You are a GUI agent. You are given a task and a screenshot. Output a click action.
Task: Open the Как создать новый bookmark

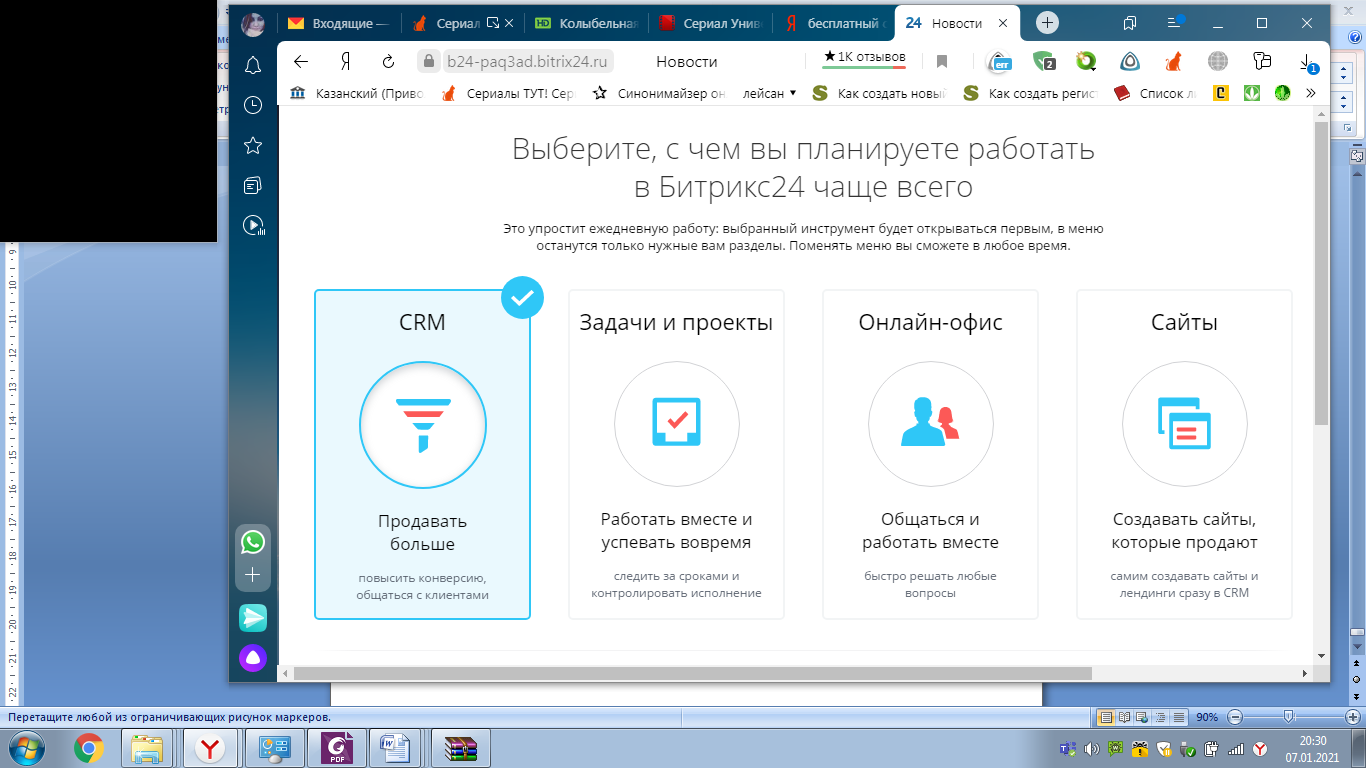click(879, 93)
